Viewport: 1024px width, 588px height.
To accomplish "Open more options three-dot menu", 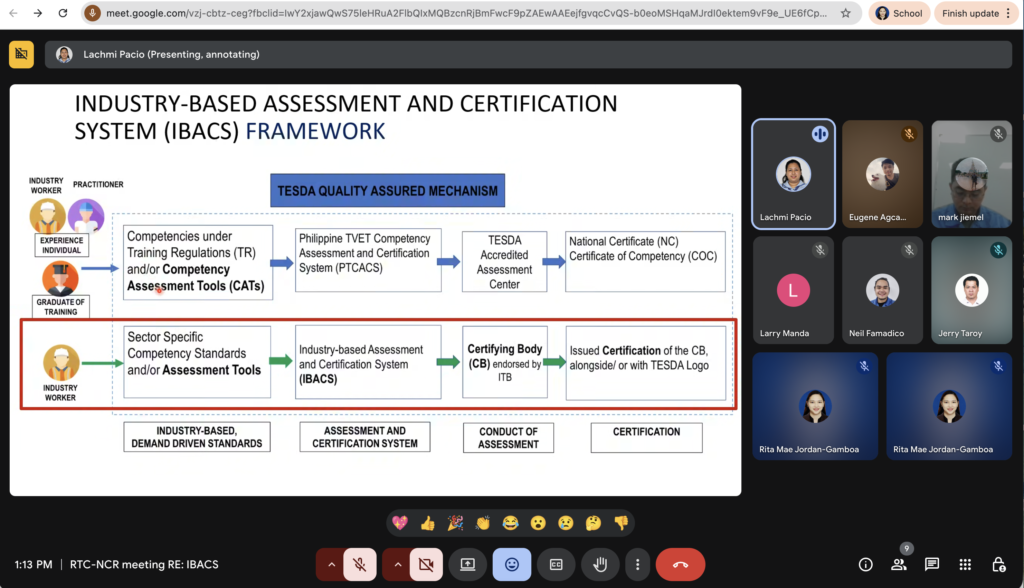I will tap(637, 564).
